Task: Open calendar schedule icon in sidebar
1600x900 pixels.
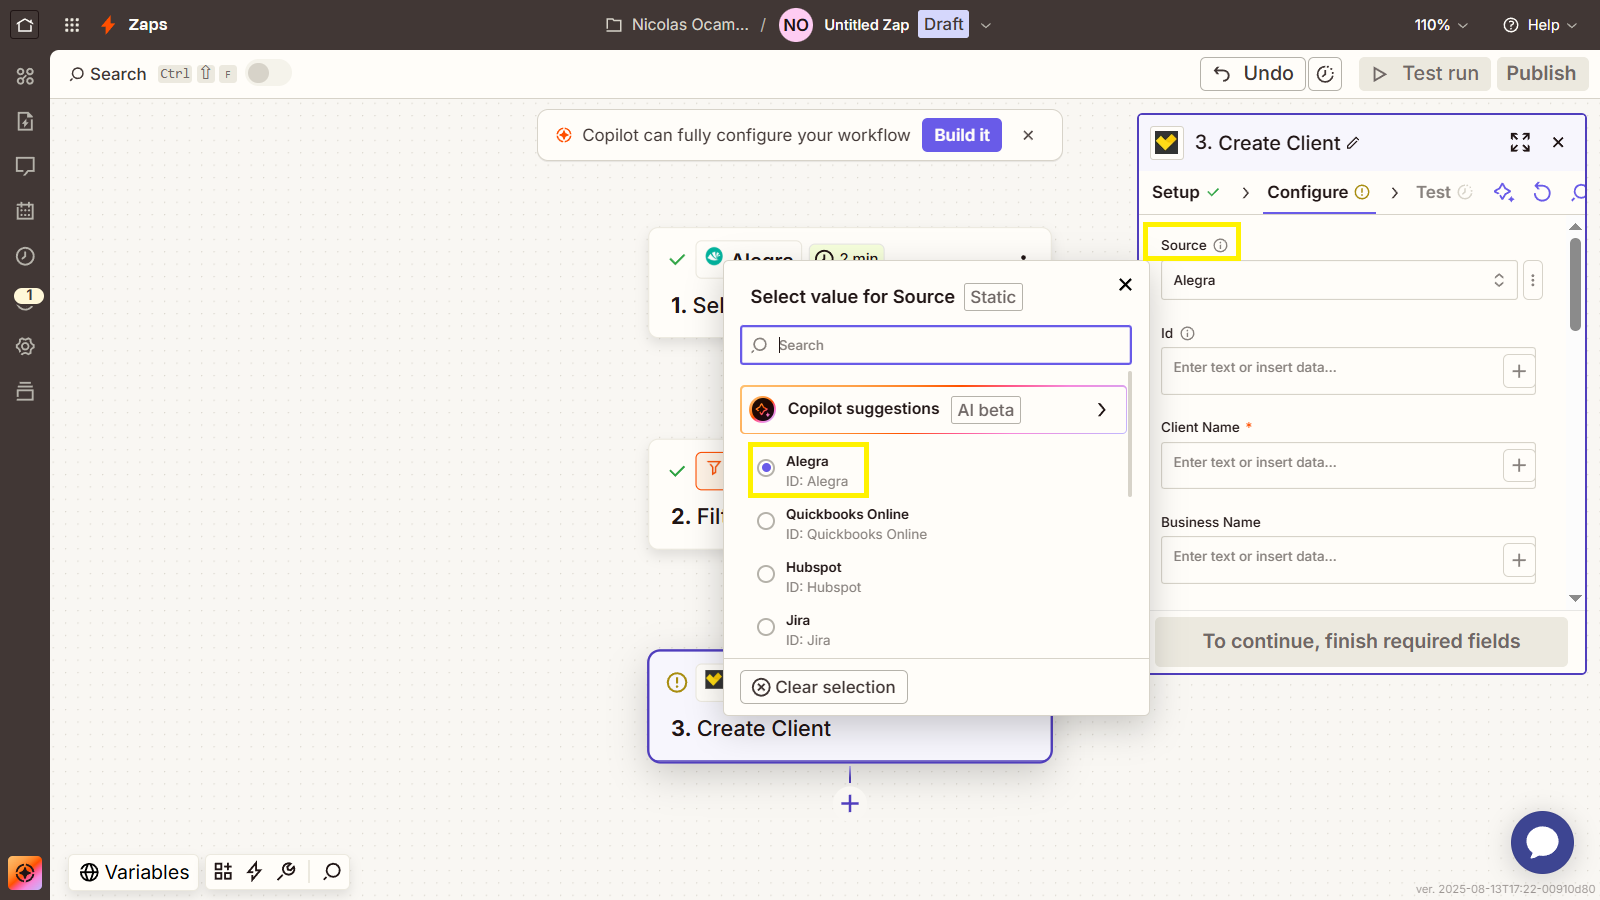Action: click(x=25, y=211)
